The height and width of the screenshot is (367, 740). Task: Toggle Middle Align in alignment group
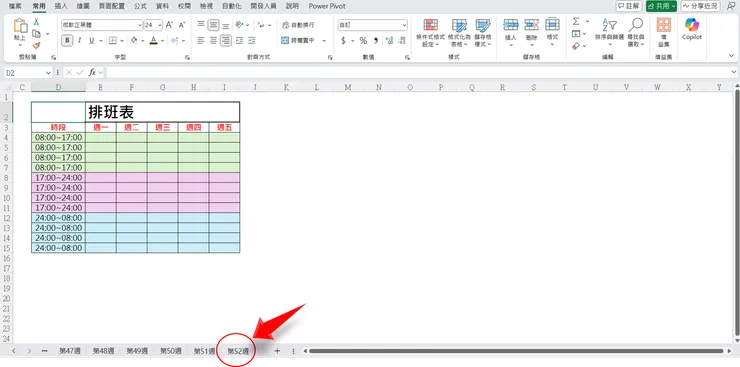pyautogui.click(x=213, y=25)
